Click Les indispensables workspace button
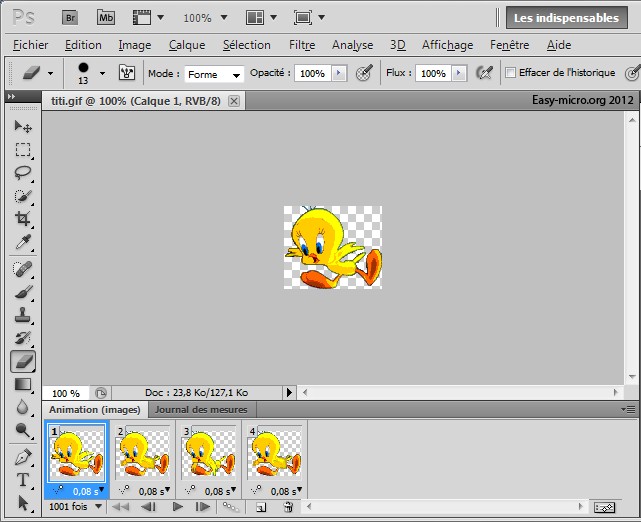This screenshot has width=641, height=522. tap(566, 18)
